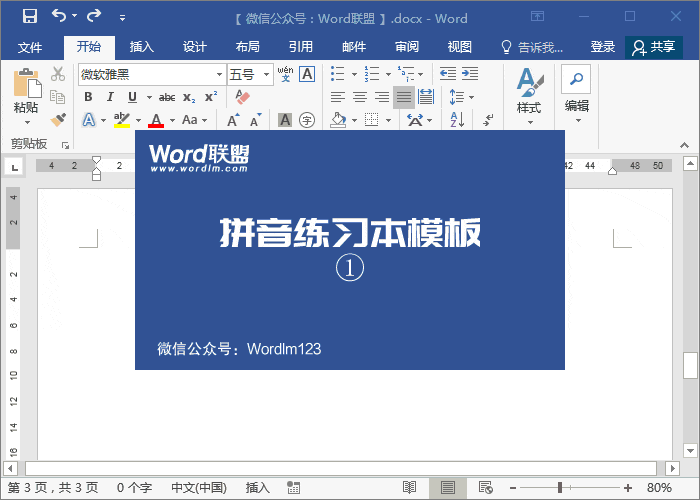The image size is (700, 500).
Task: Toggle superscript formatting
Action: pos(211,97)
